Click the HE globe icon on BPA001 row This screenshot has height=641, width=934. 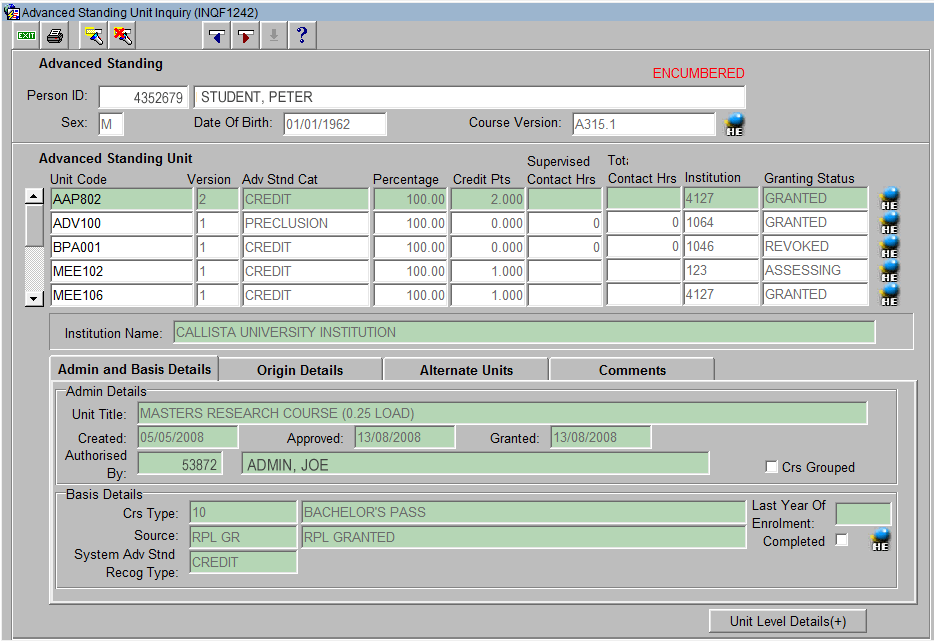click(x=889, y=247)
